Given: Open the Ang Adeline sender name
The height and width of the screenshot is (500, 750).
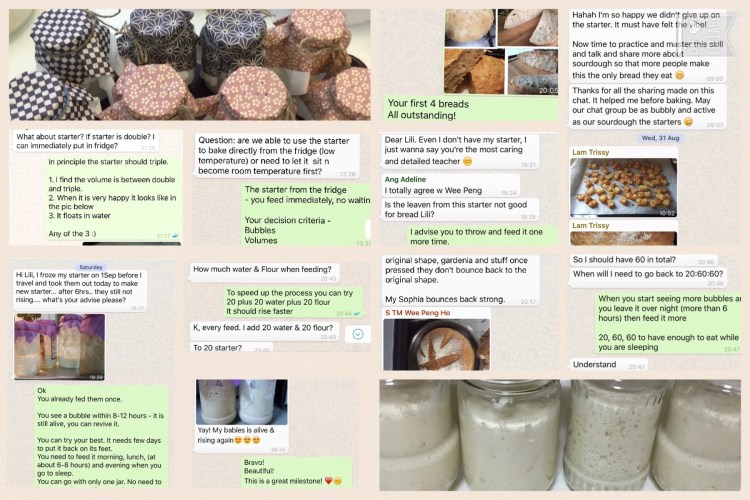Looking at the screenshot, I should [x=405, y=179].
